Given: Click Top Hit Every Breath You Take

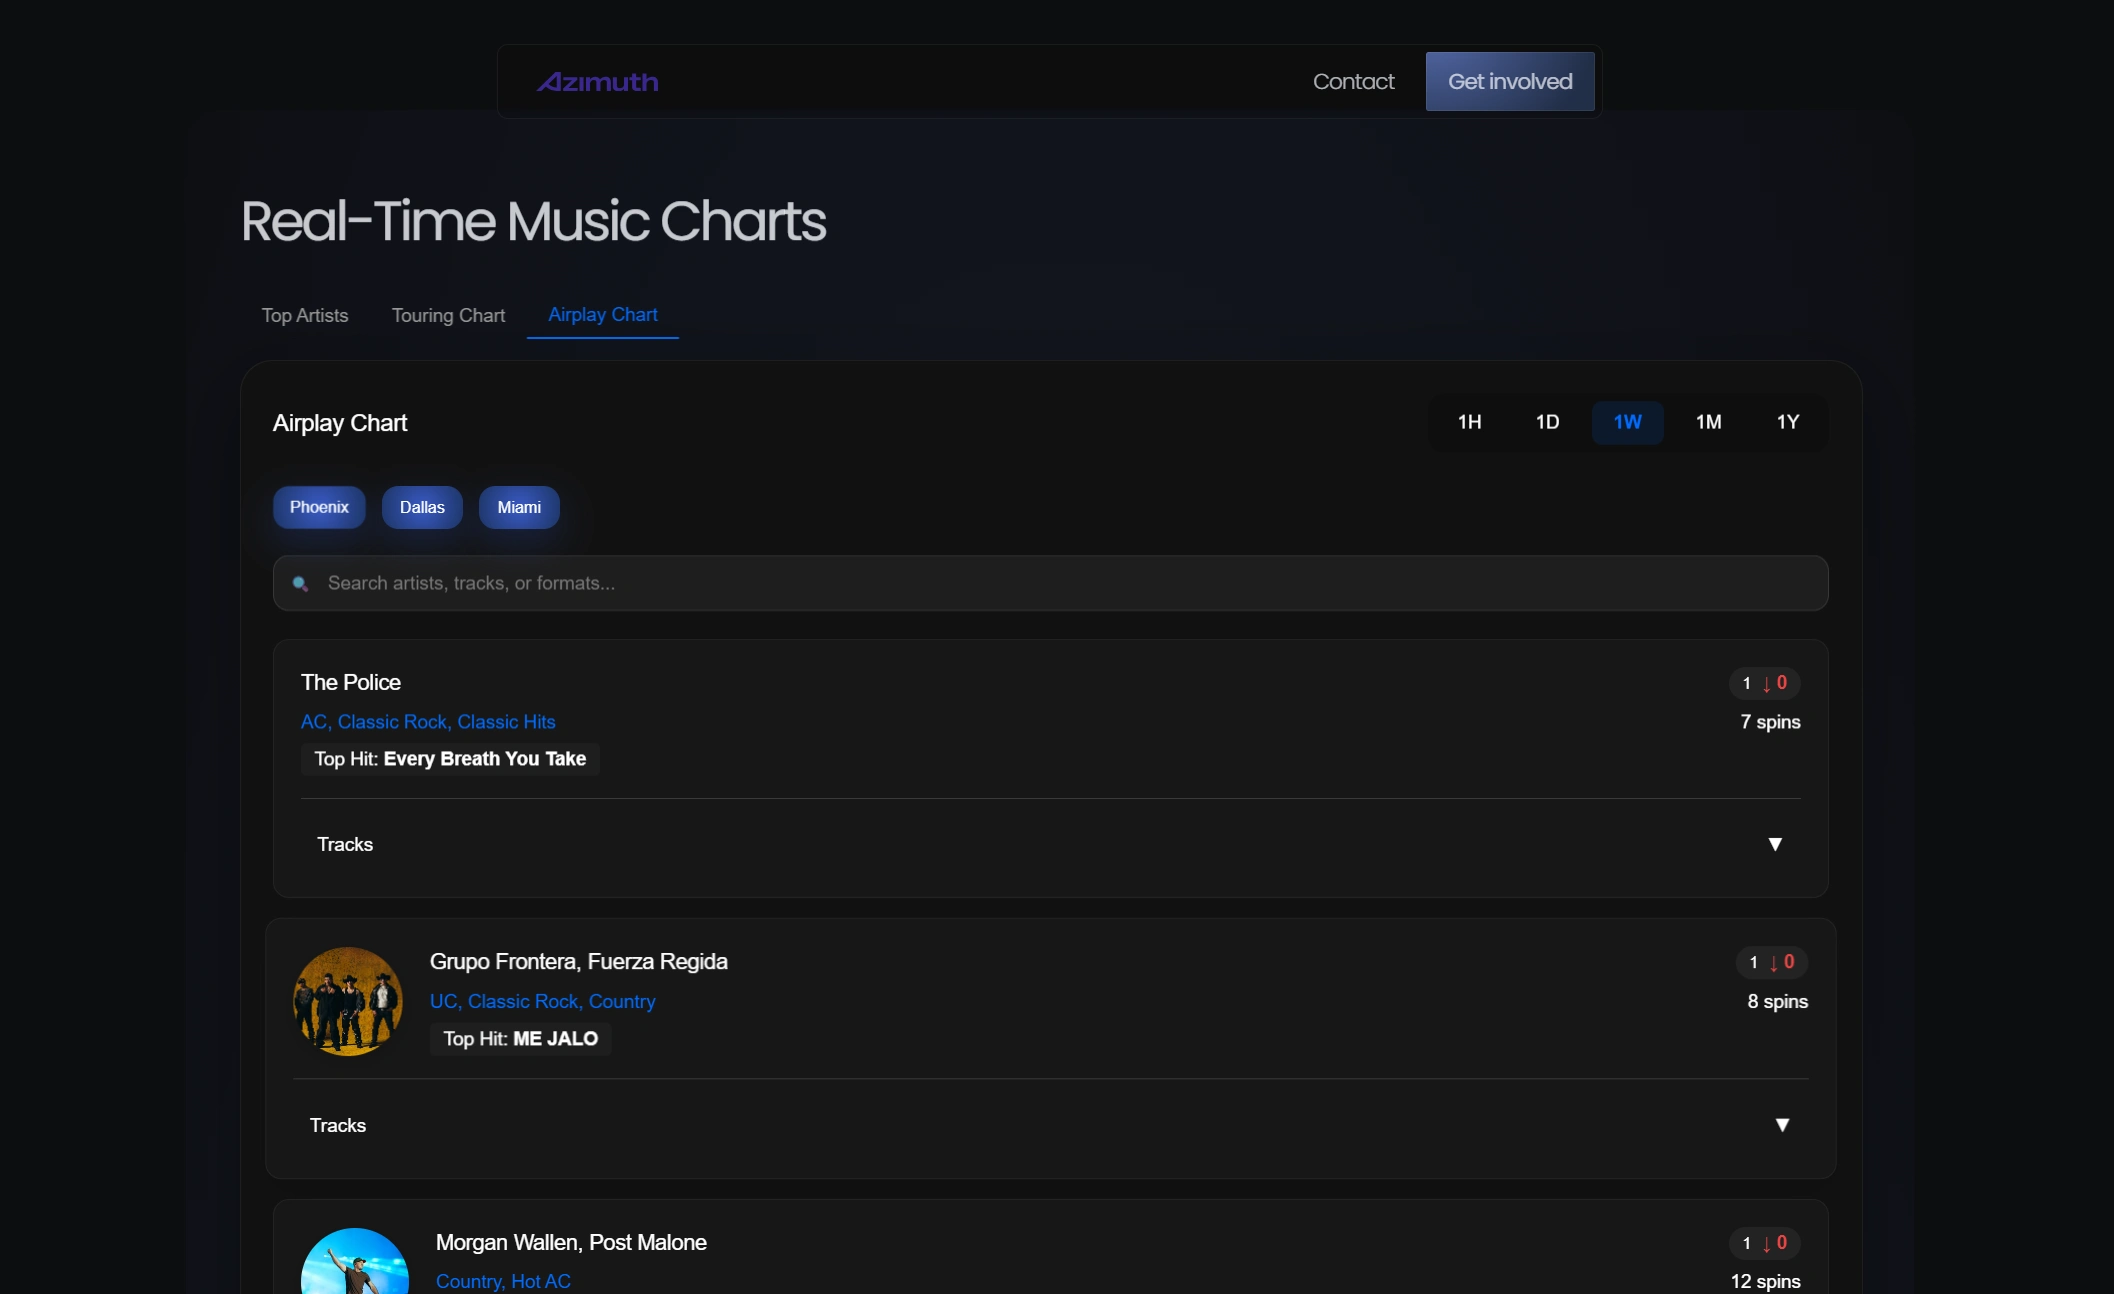Looking at the screenshot, I should point(450,759).
